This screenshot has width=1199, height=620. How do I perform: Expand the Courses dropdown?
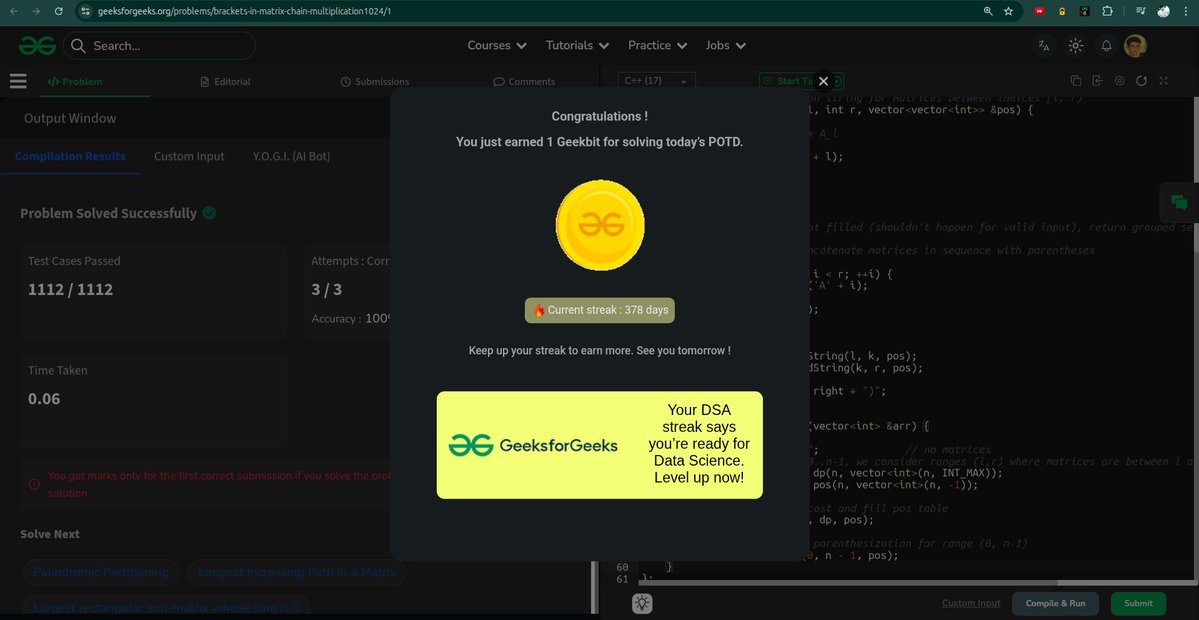coord(496,45)
